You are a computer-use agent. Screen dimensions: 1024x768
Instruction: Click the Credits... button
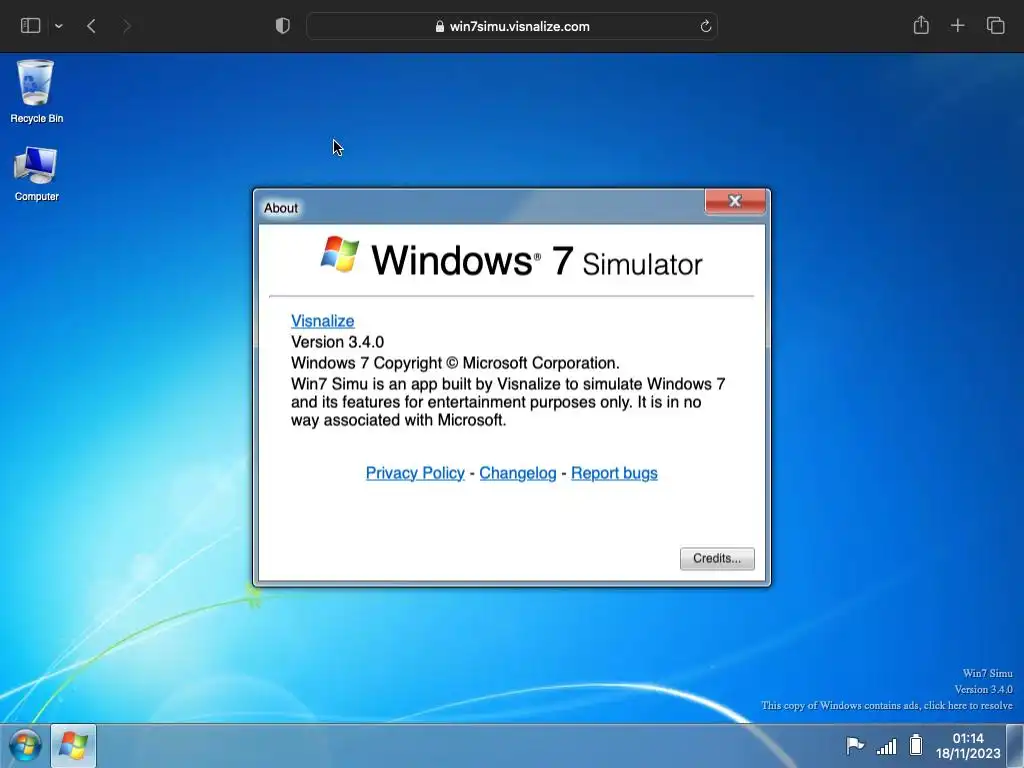pyautogui.click(x=717, y=558)
